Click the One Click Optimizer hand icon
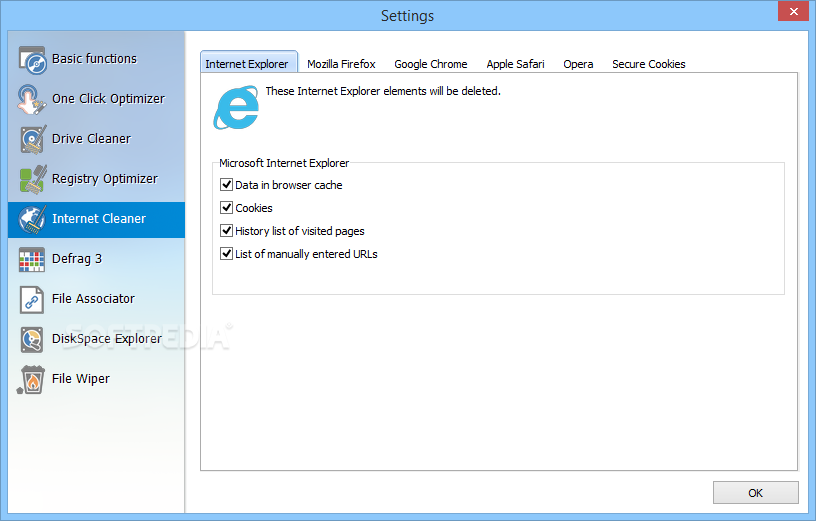Image resolution: width=816 pixels, height=521 pixels. point(31,99)
